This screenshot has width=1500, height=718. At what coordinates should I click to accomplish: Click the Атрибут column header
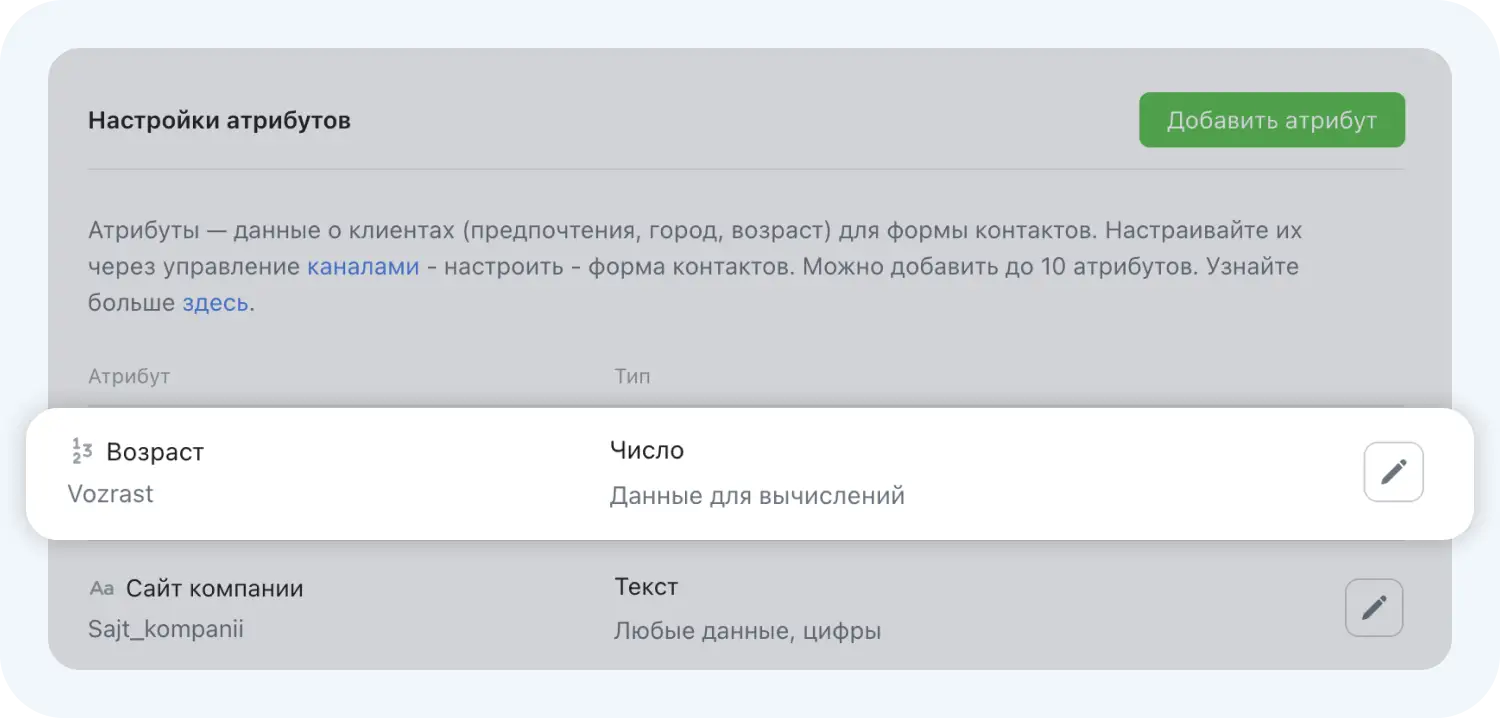pos(128,376)
